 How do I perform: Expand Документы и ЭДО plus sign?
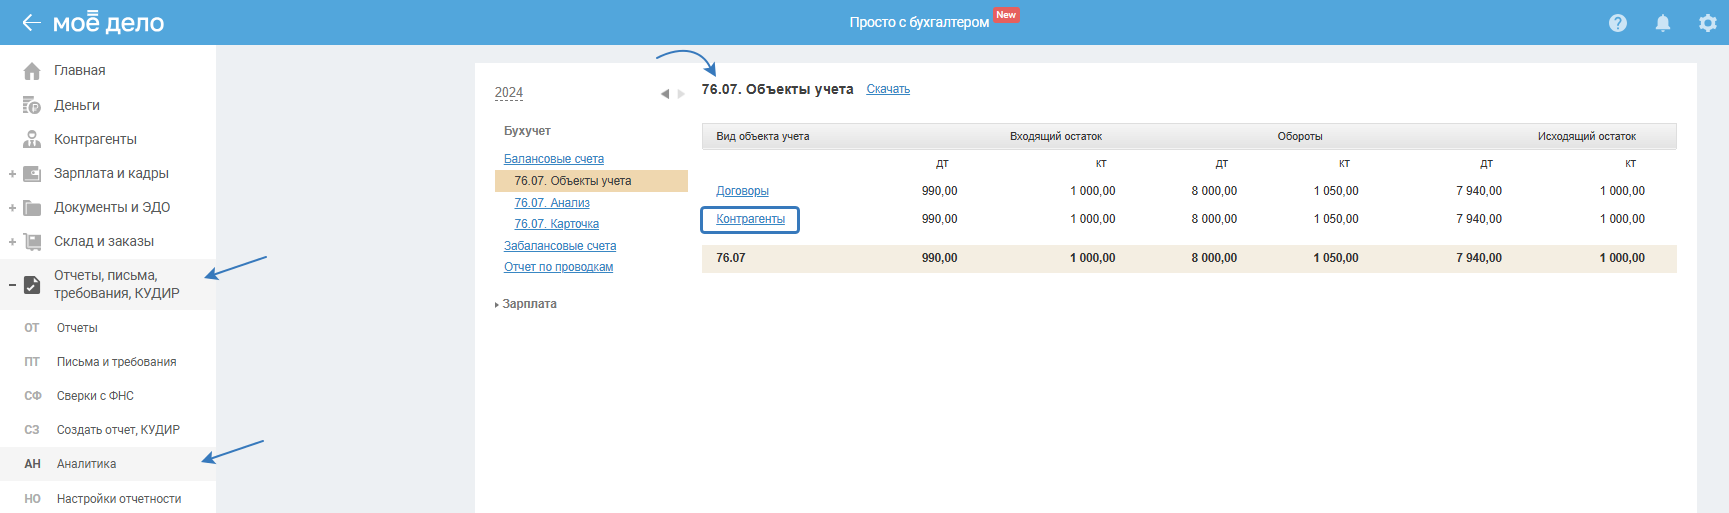click(x=12, y=208)
